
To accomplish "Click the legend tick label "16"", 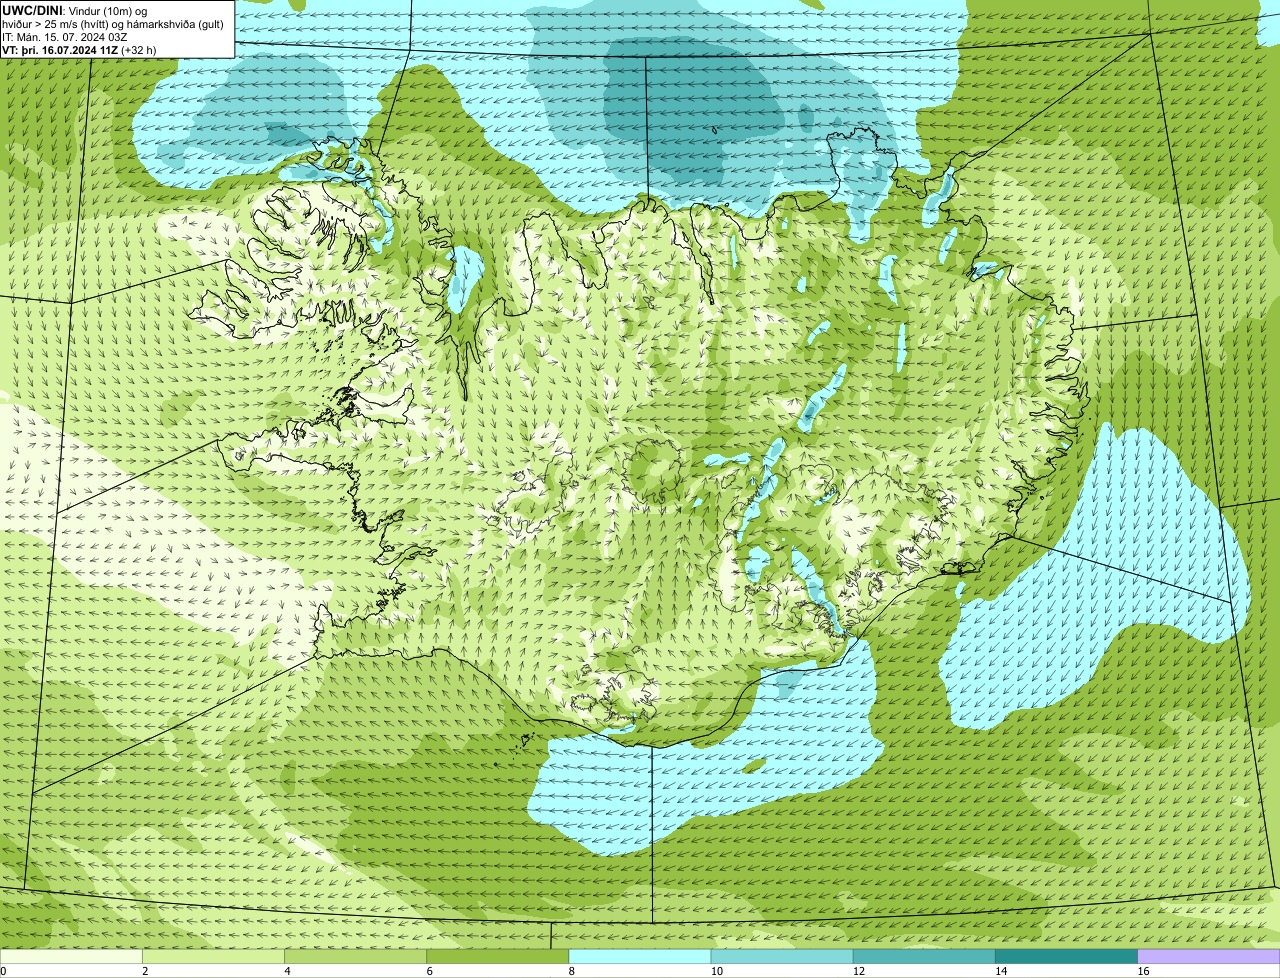I will tap(1143, 971).
